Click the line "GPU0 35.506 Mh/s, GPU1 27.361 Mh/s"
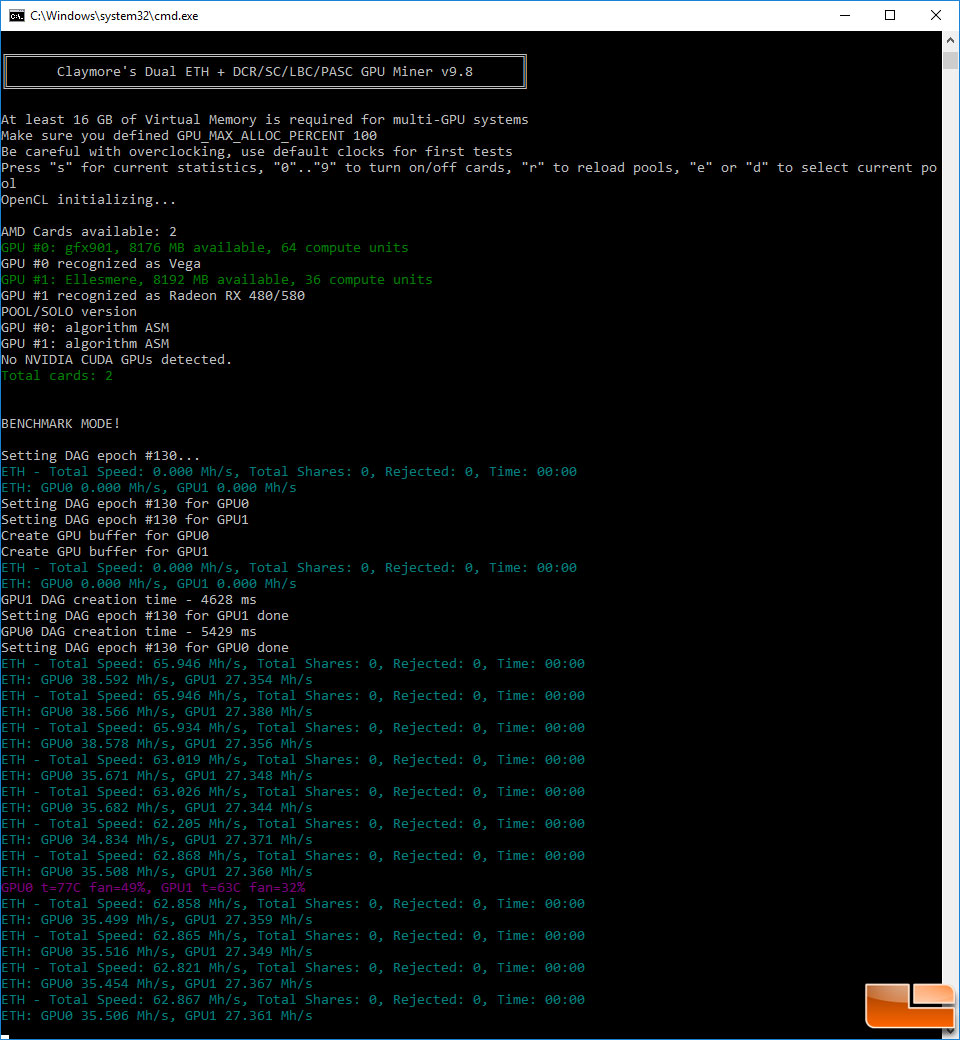The height and width of the screenshot is (1040, 960). [x=157, y=1015]
